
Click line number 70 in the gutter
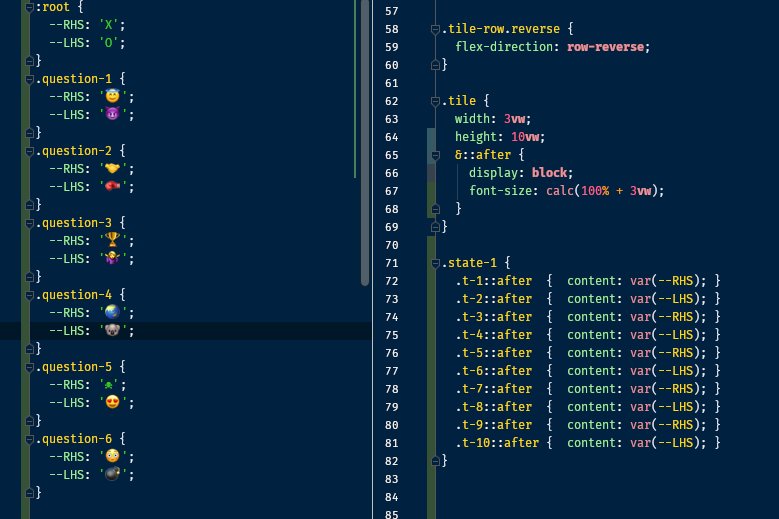[391, 245]
